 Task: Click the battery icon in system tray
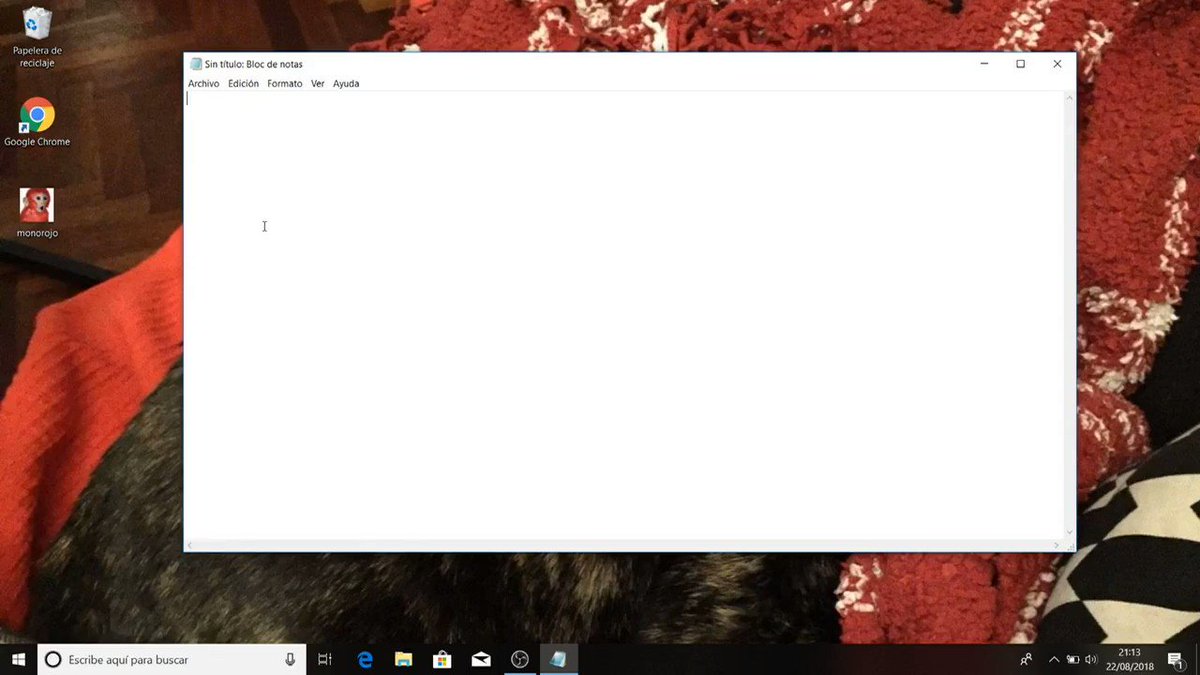[1073, 660]
